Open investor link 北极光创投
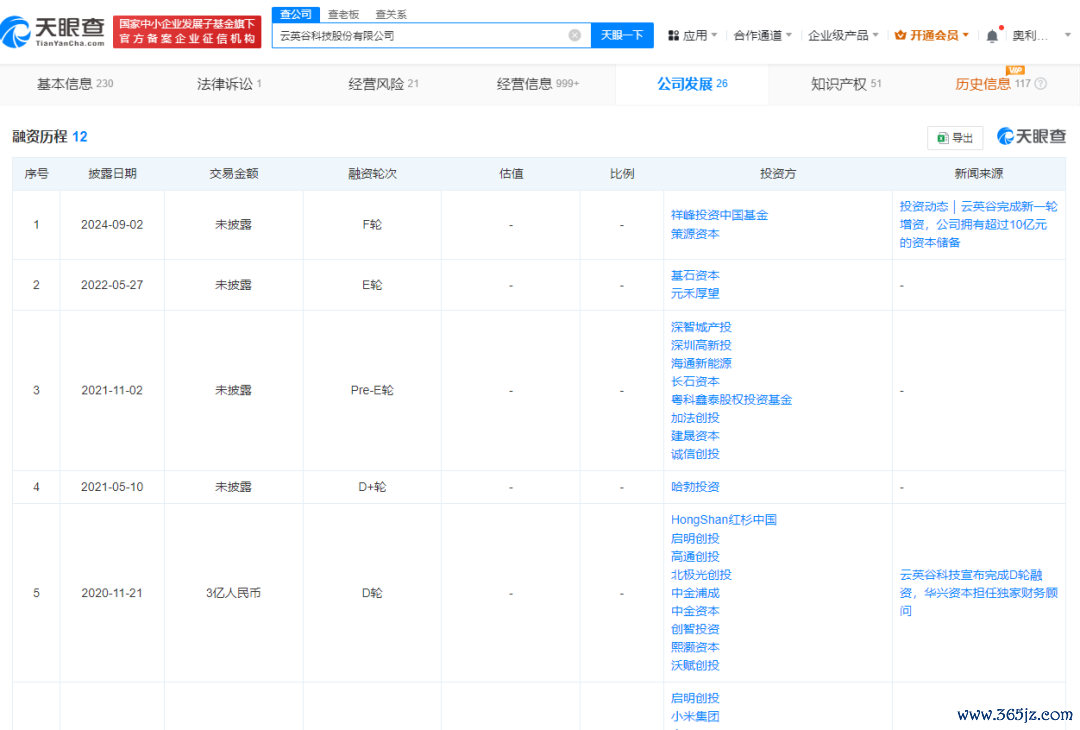 point(701,575)
